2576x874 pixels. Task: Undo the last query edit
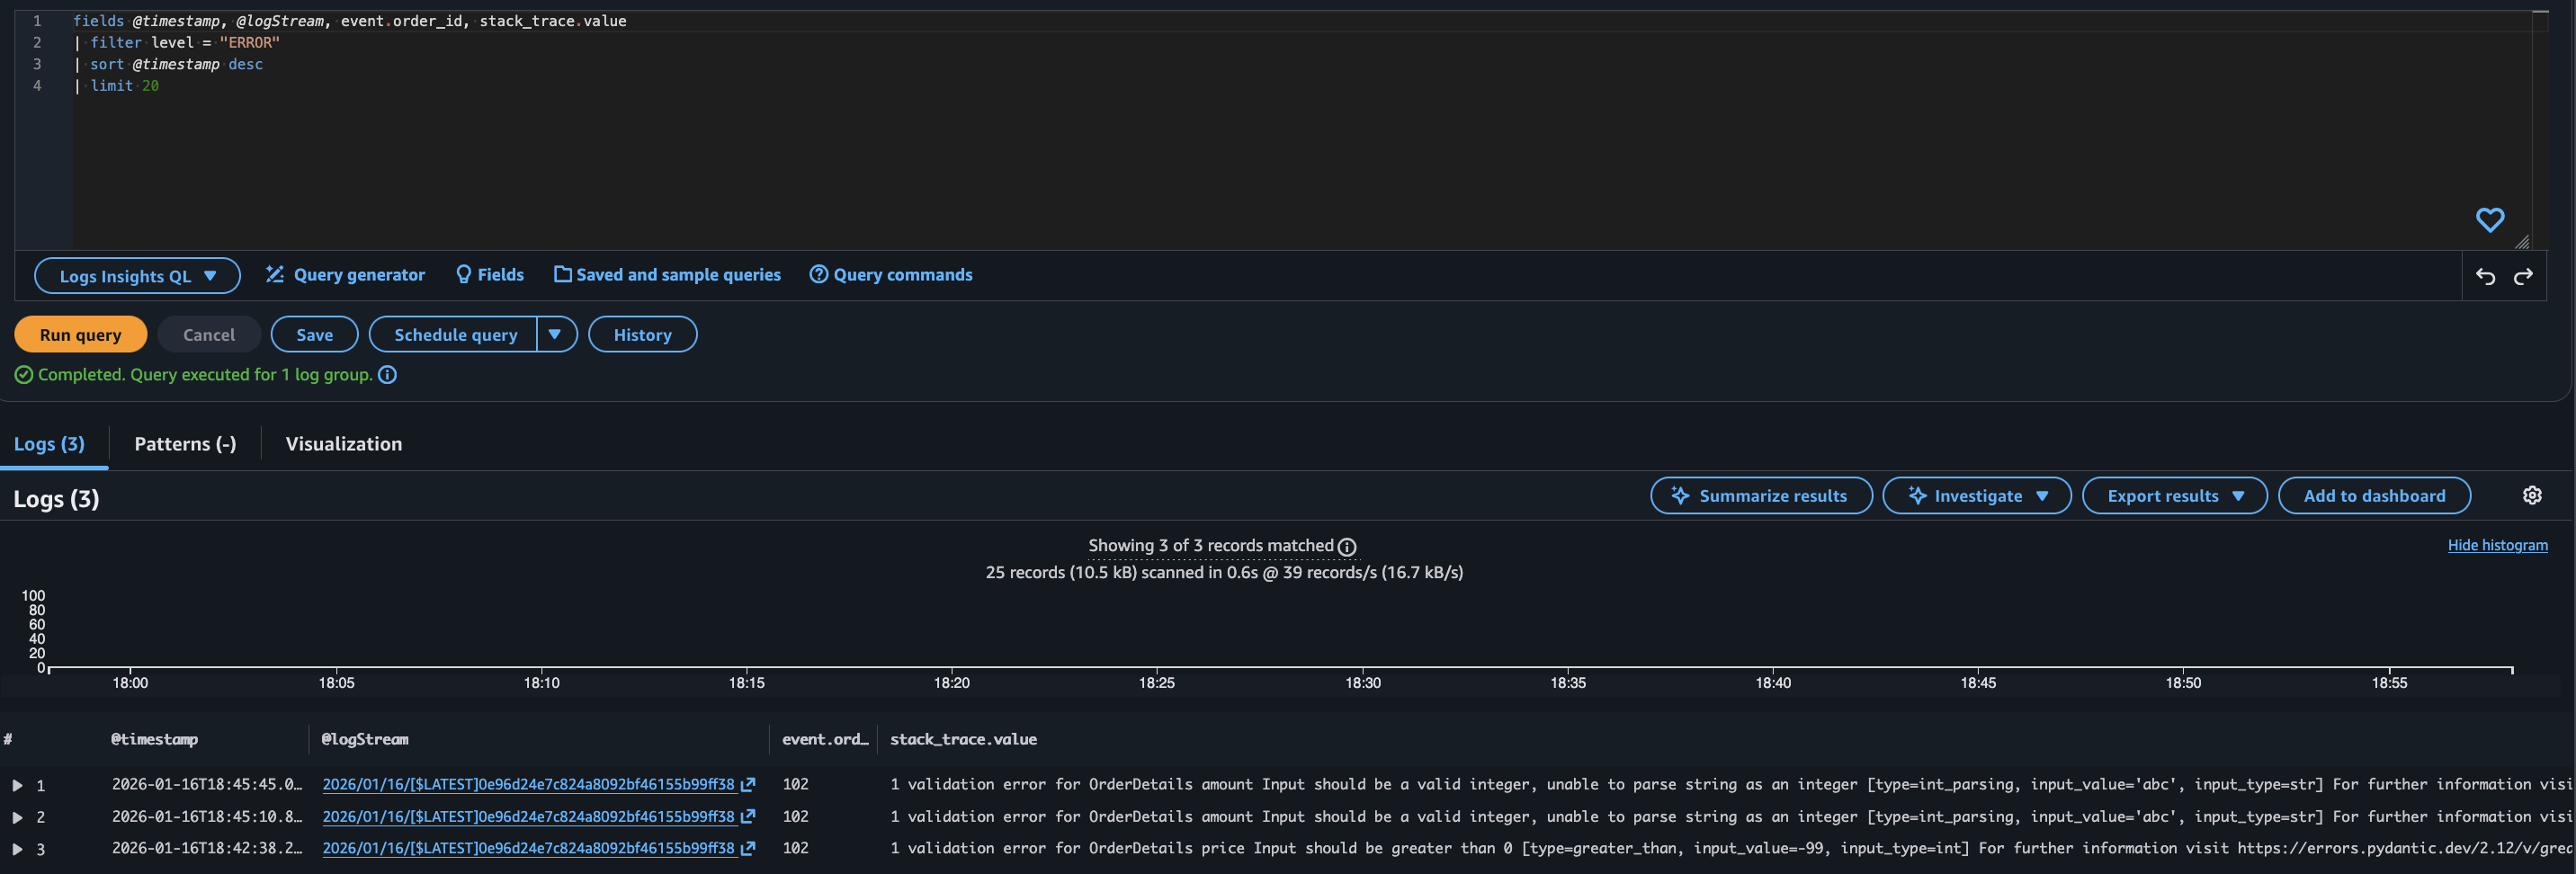pos(2486,276)
